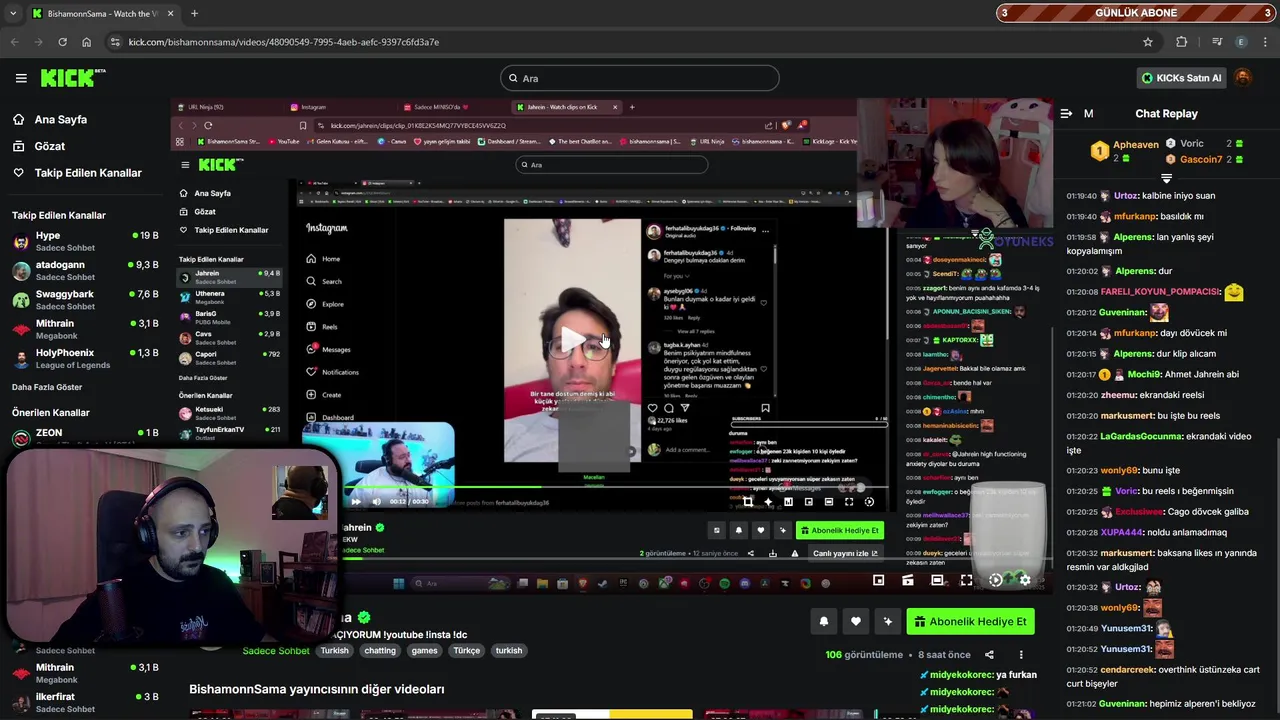Screen dimensions: 1280x720
Task: Open the Ana Sayfa home page
Action: (60, 119)
